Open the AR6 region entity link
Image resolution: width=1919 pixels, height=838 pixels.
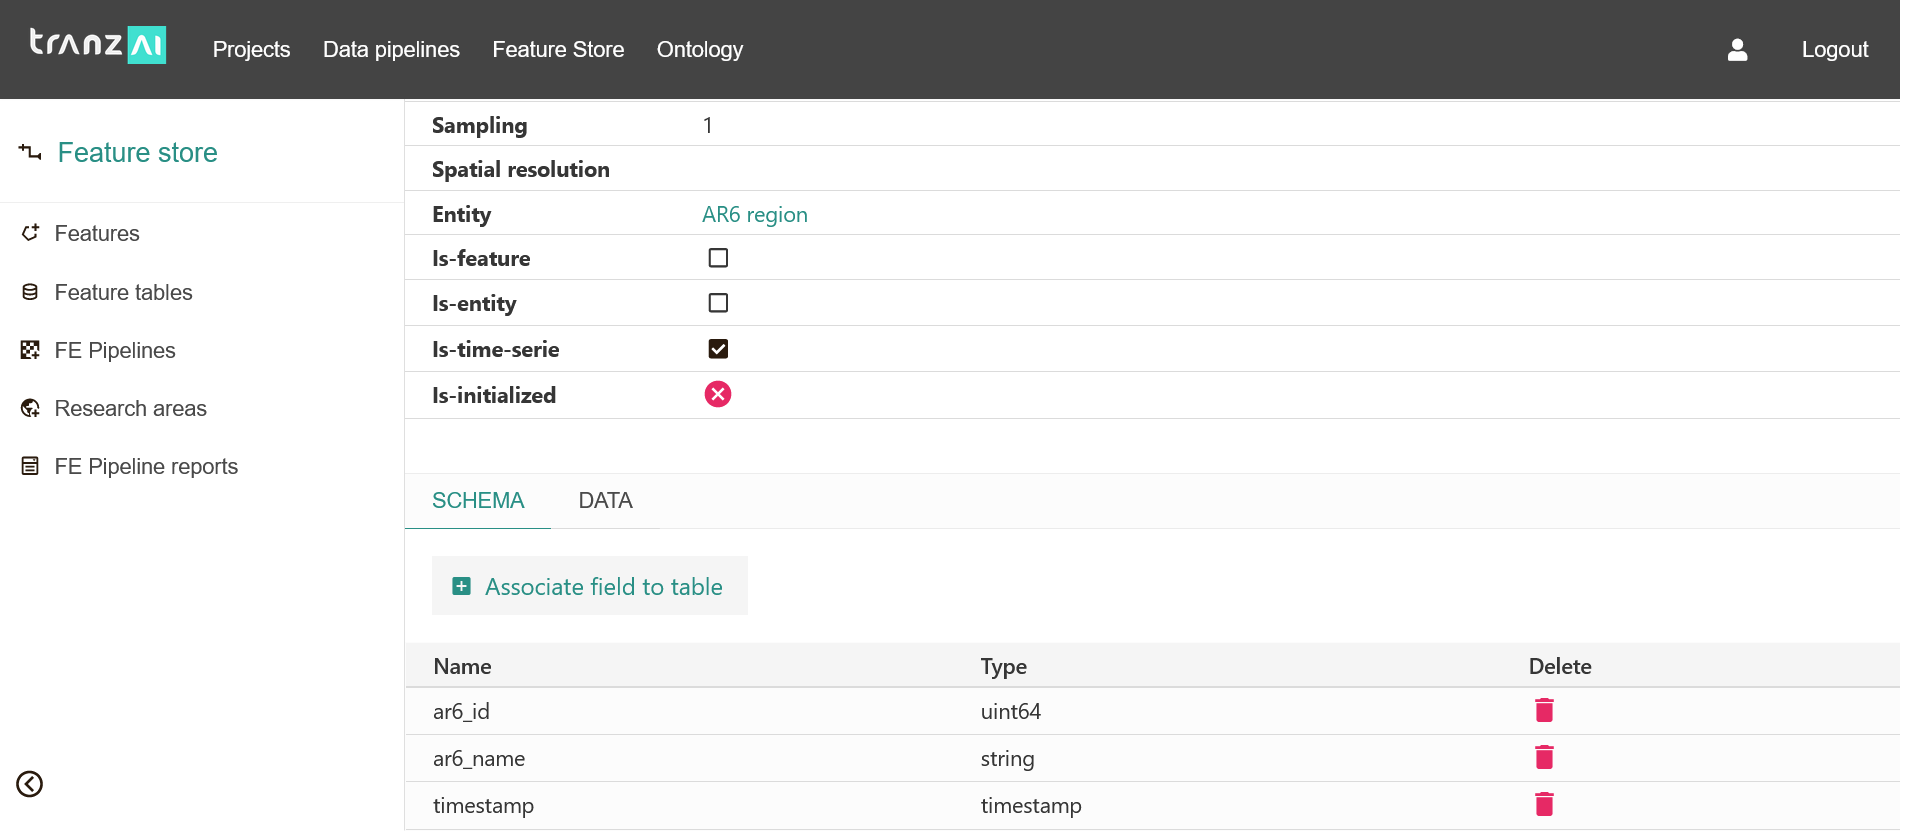click(755, 215)
